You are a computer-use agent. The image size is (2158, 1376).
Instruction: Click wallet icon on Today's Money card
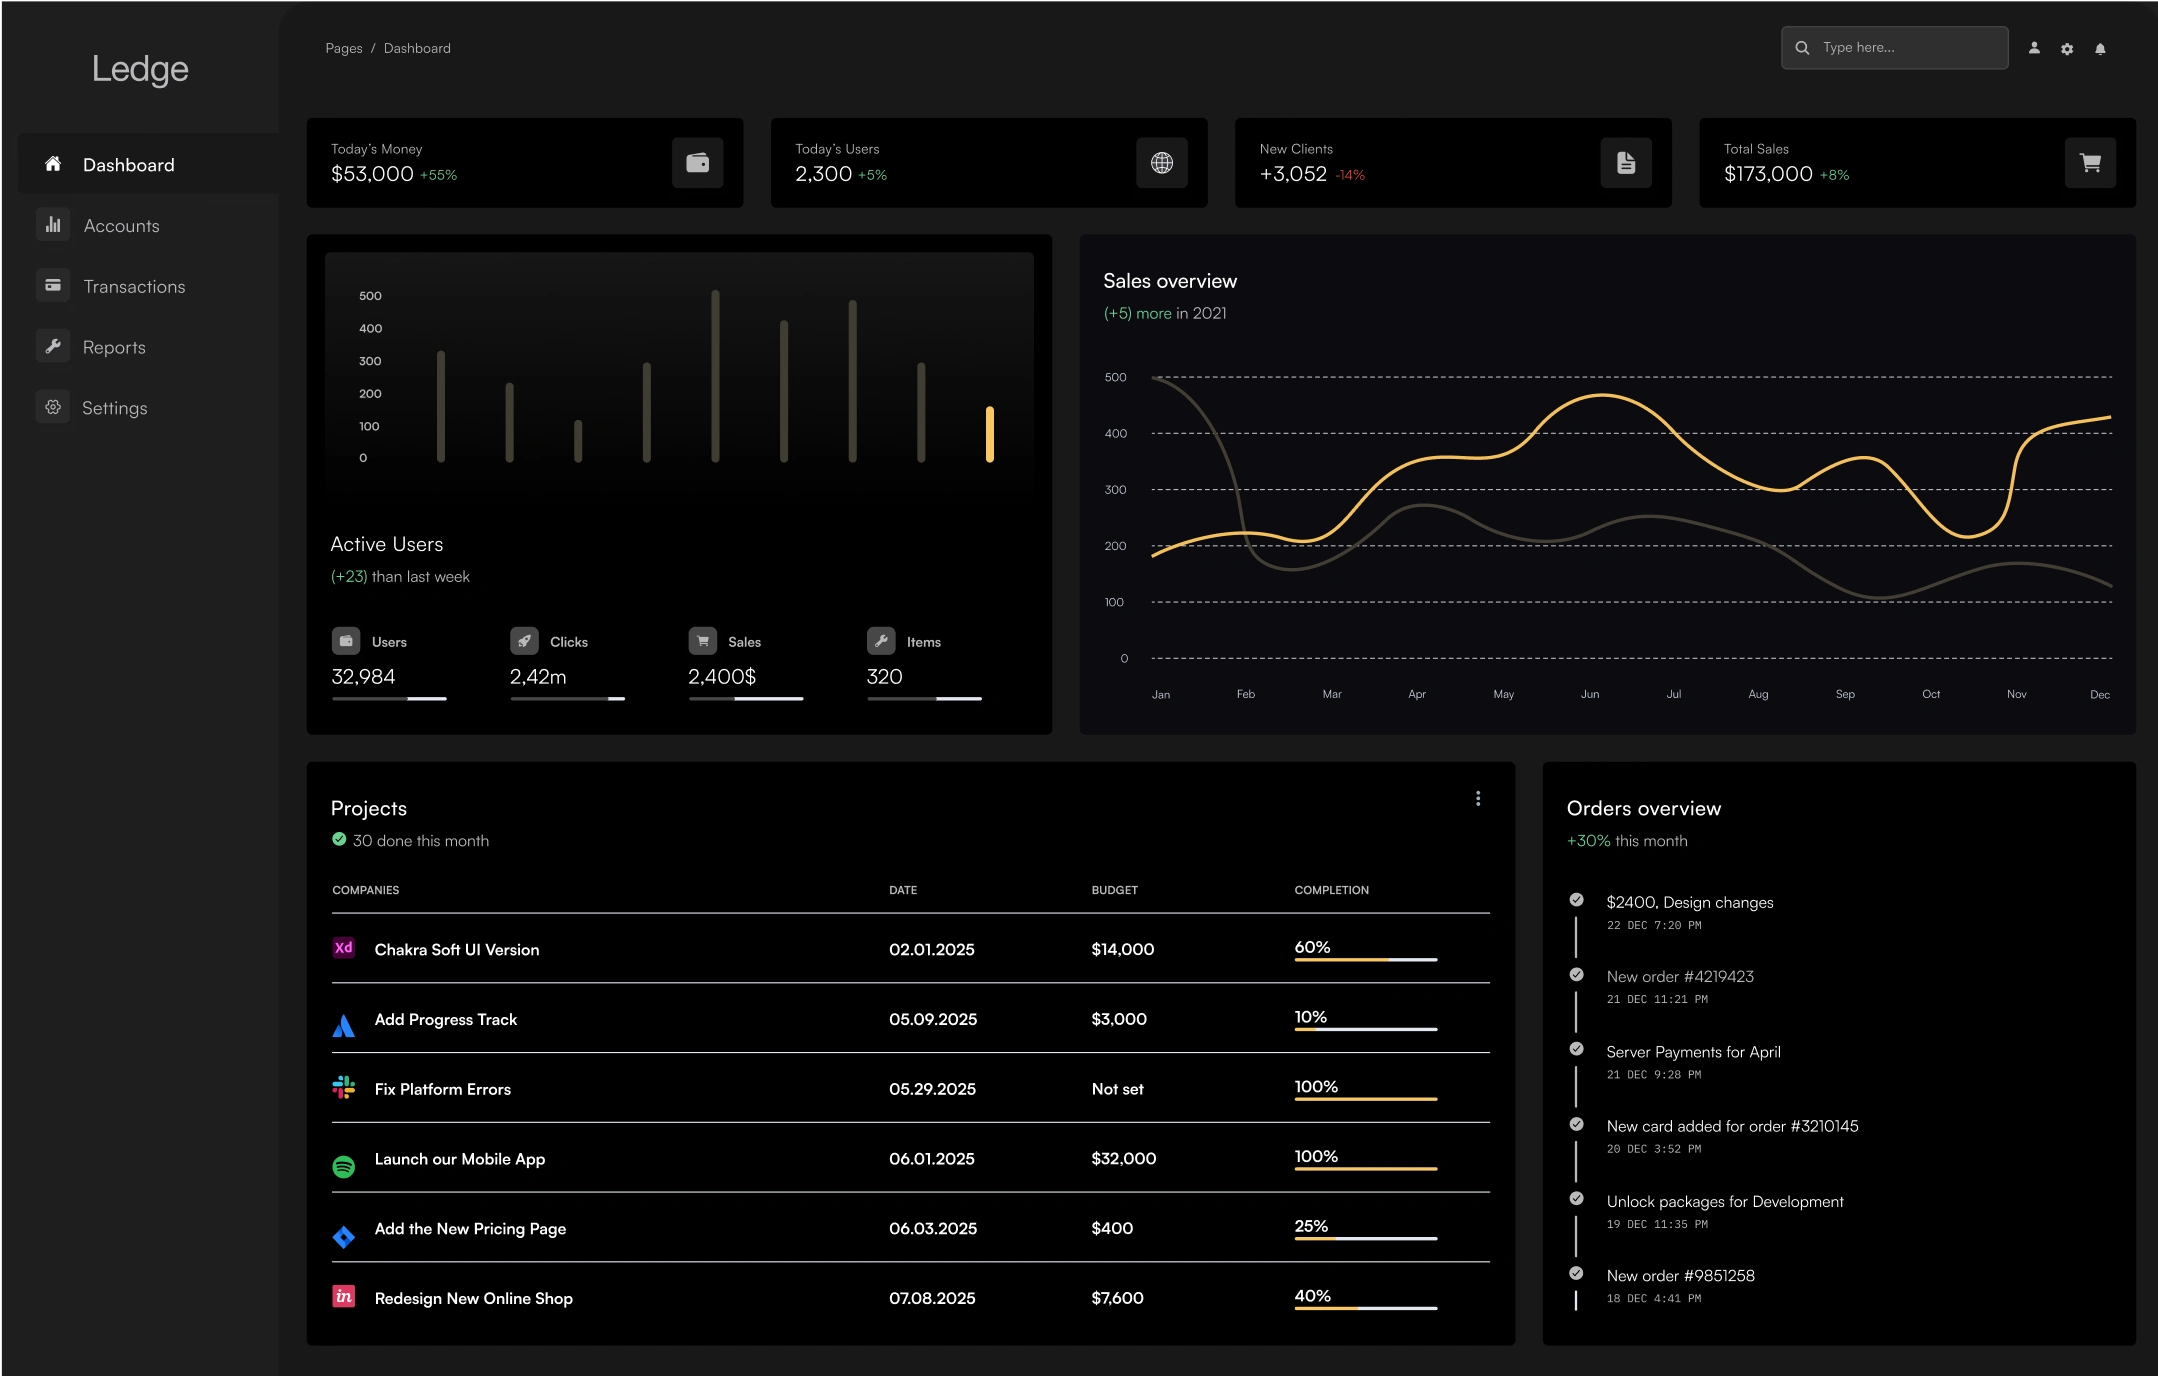[x=697, y=163]
